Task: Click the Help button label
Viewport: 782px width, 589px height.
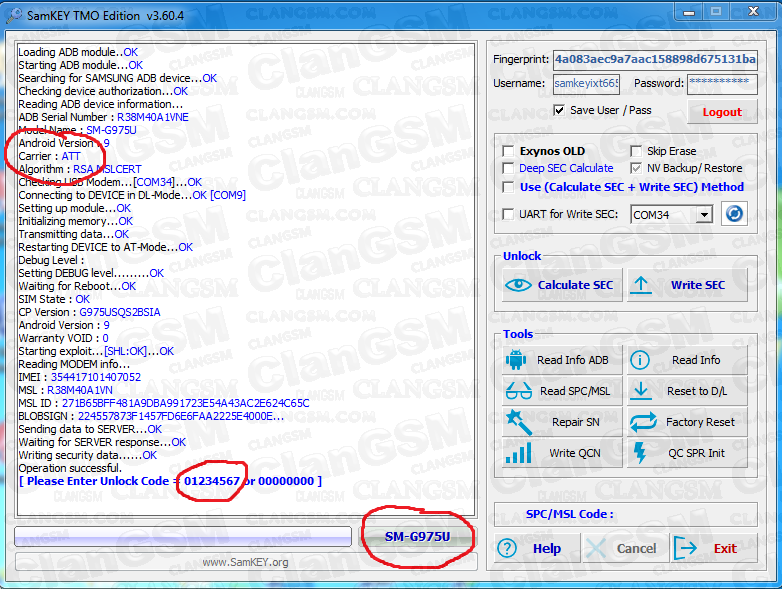Action: (547, 548)
